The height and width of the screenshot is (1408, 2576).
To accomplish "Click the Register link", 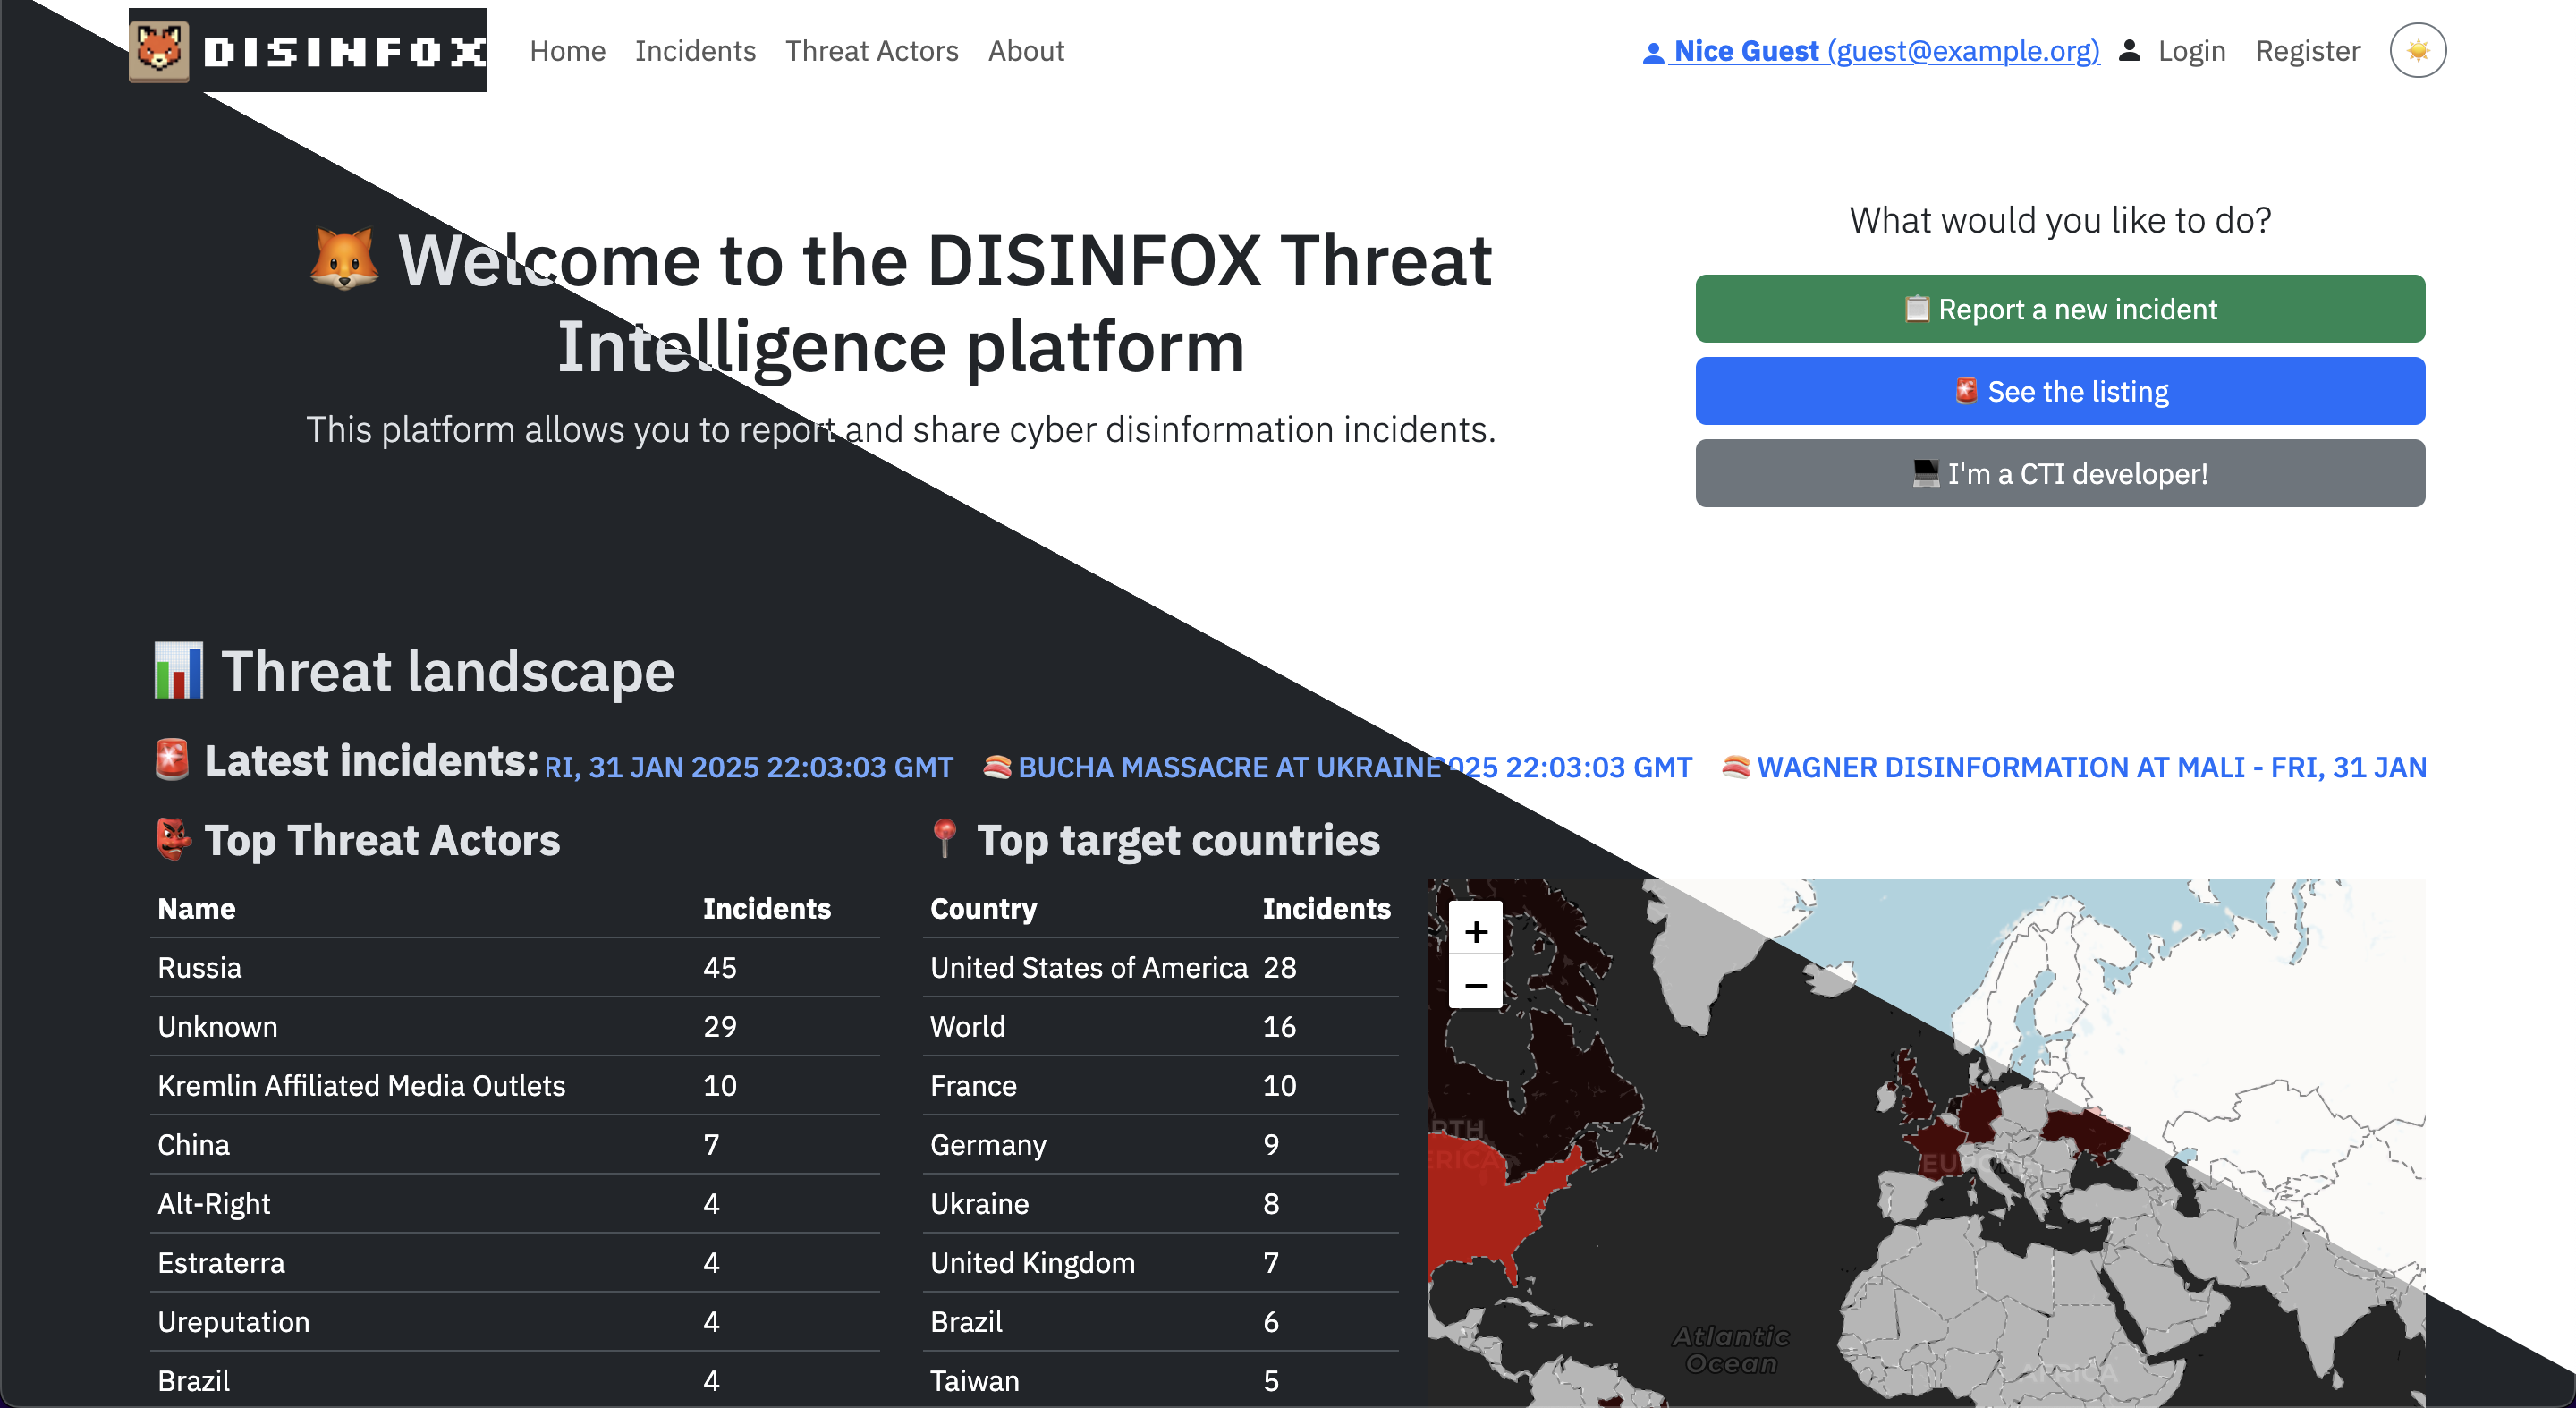I will point(2307,50).
